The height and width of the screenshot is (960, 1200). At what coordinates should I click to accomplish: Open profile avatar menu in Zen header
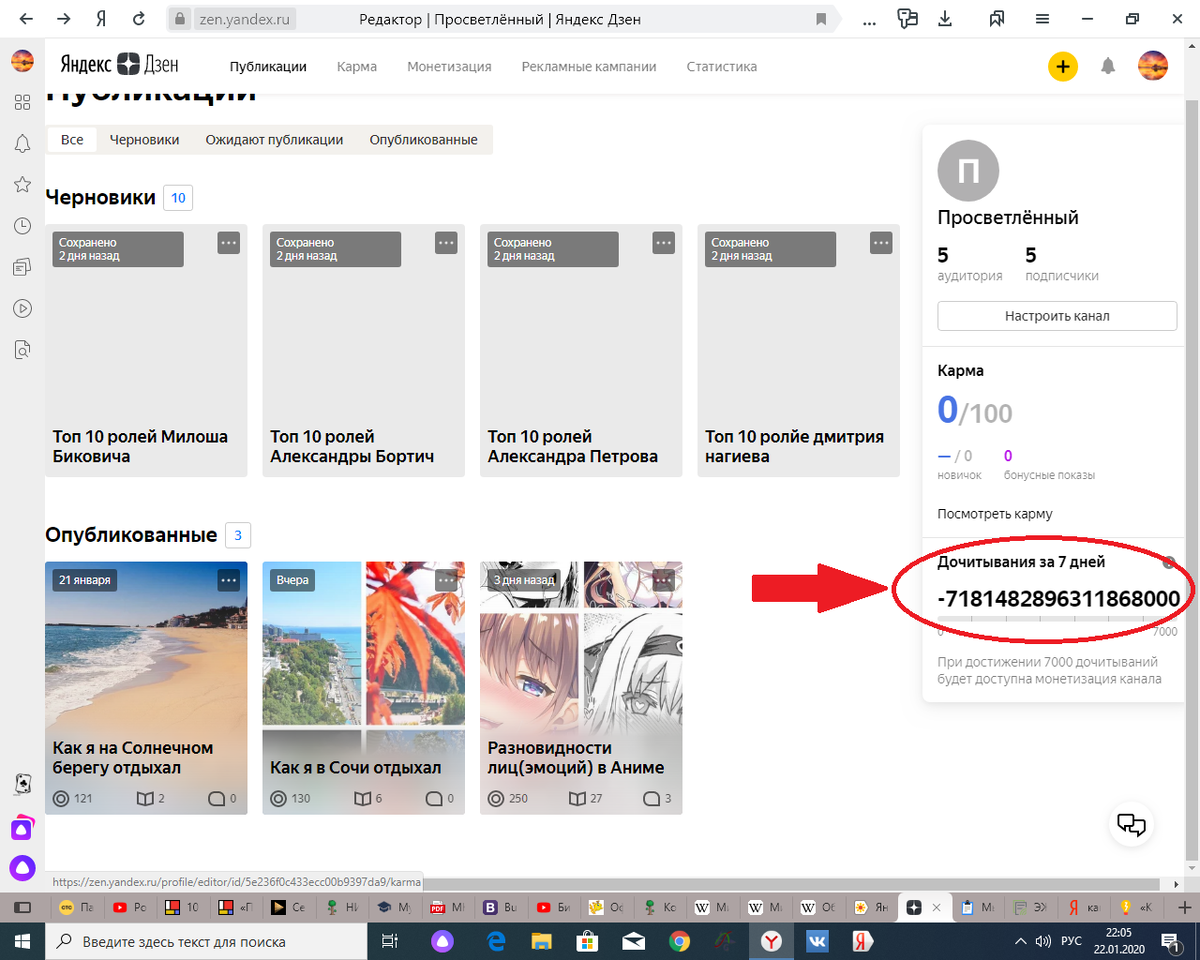(x=1153, y=67)
